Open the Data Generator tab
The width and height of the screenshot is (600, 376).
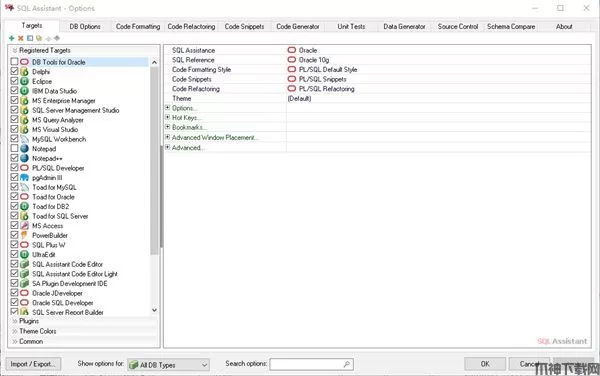pos(404,26)
